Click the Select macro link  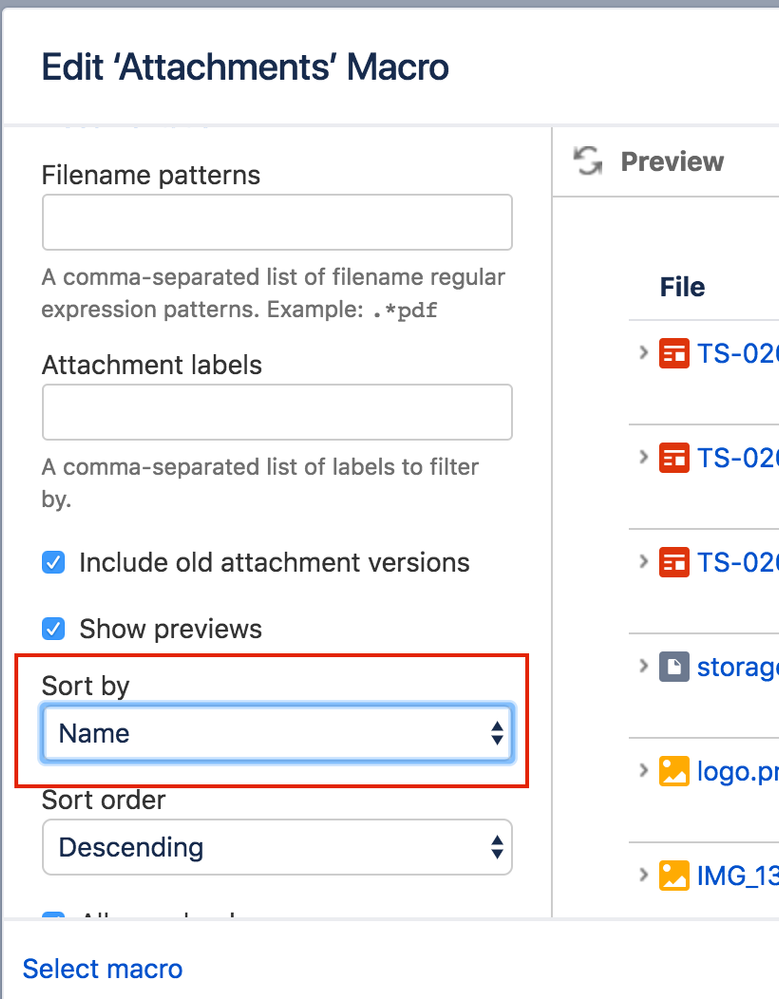click(x=103, y=969)
